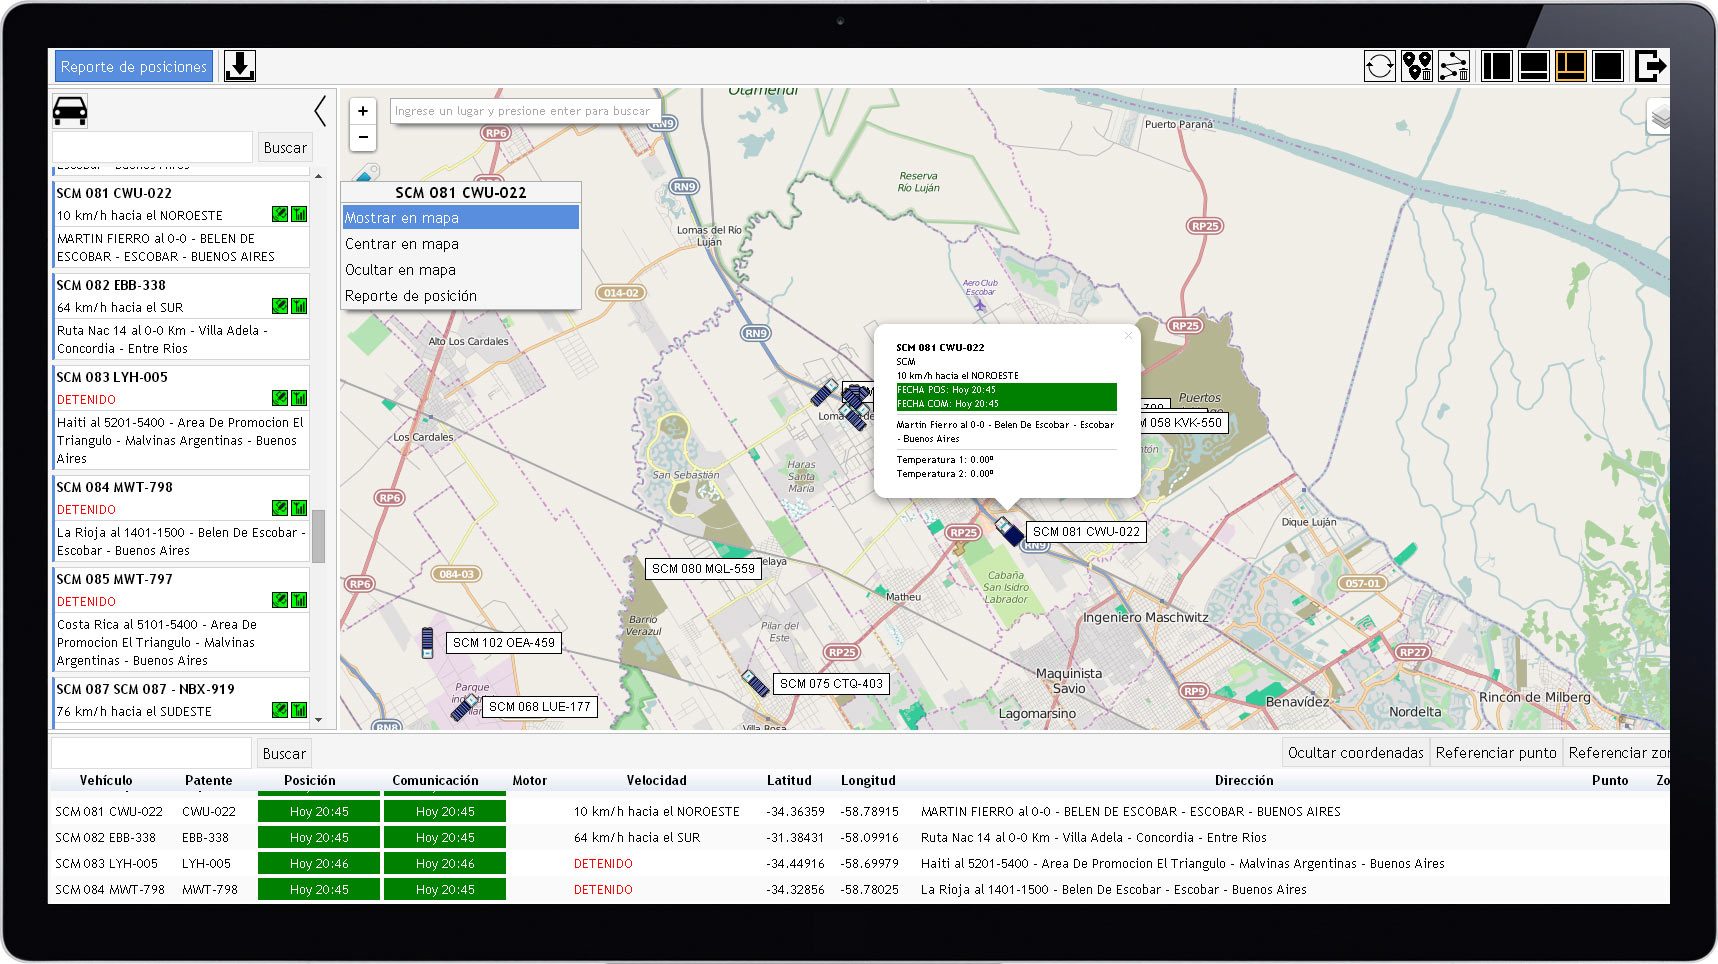The height and width of the screenshot is (964, 1718).
Task: Click the Reporte de posiciones button
Action: click(134, 66)
